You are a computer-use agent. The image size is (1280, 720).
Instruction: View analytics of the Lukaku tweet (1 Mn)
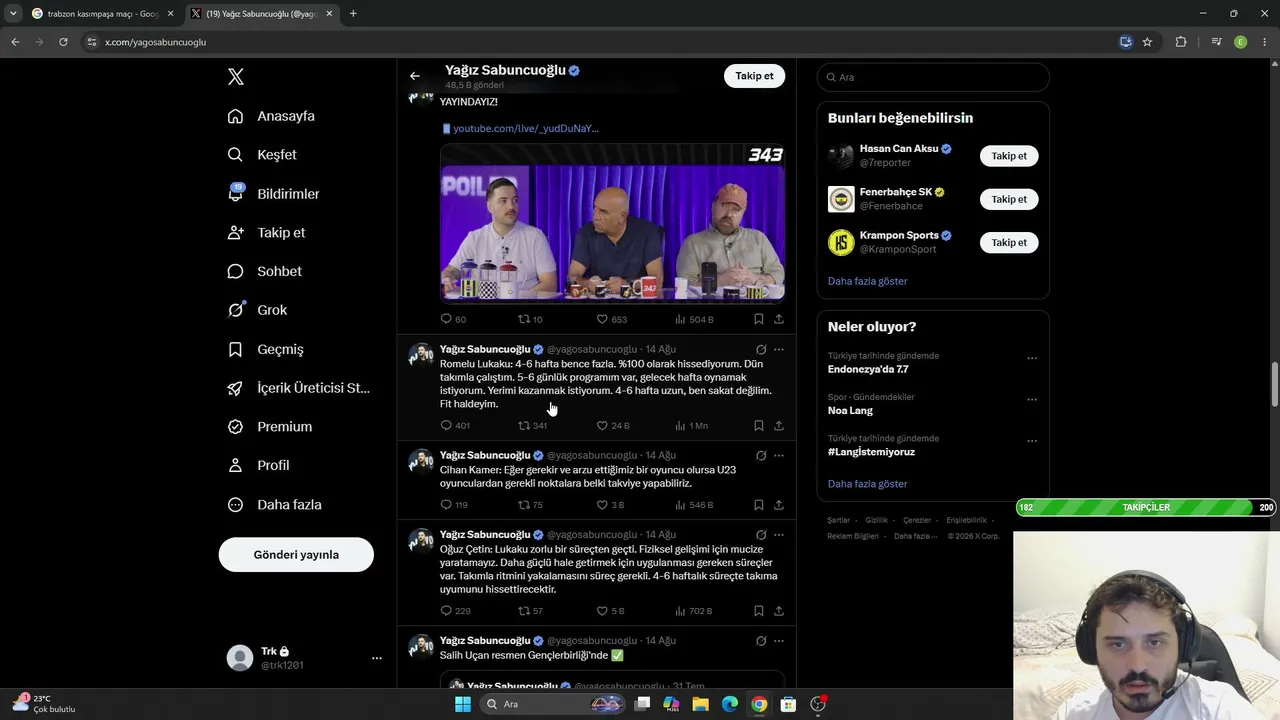click(691, 426)
